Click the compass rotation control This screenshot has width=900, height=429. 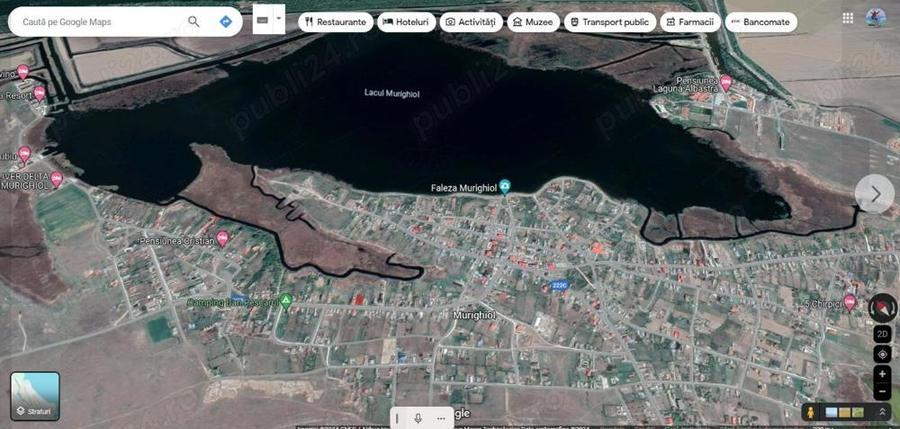[882, 308]
